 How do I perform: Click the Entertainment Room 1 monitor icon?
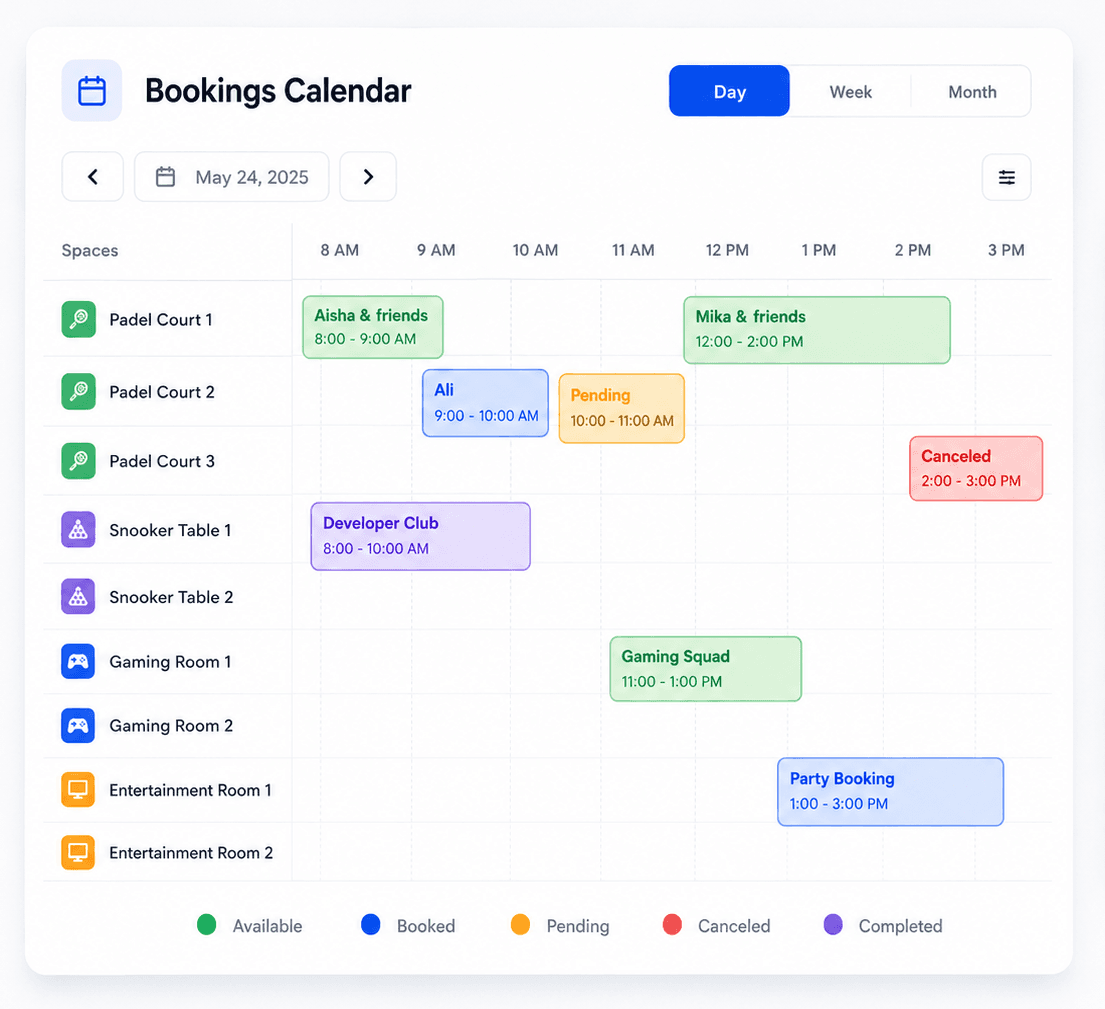[78, 790]
